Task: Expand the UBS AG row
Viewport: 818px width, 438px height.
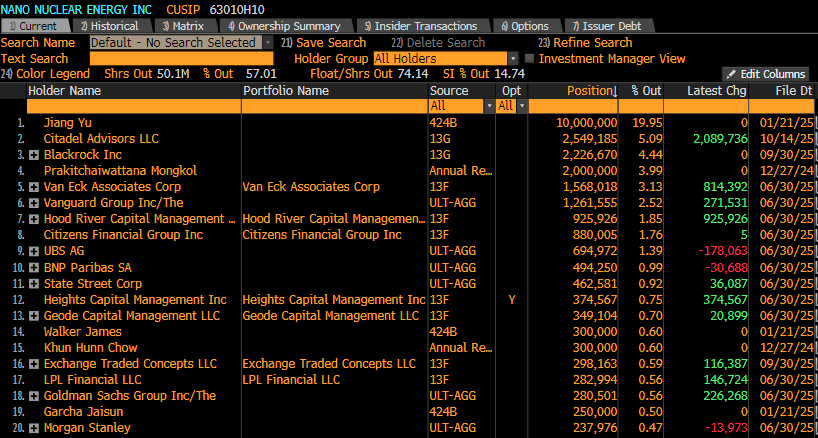Action: point(34,251)
